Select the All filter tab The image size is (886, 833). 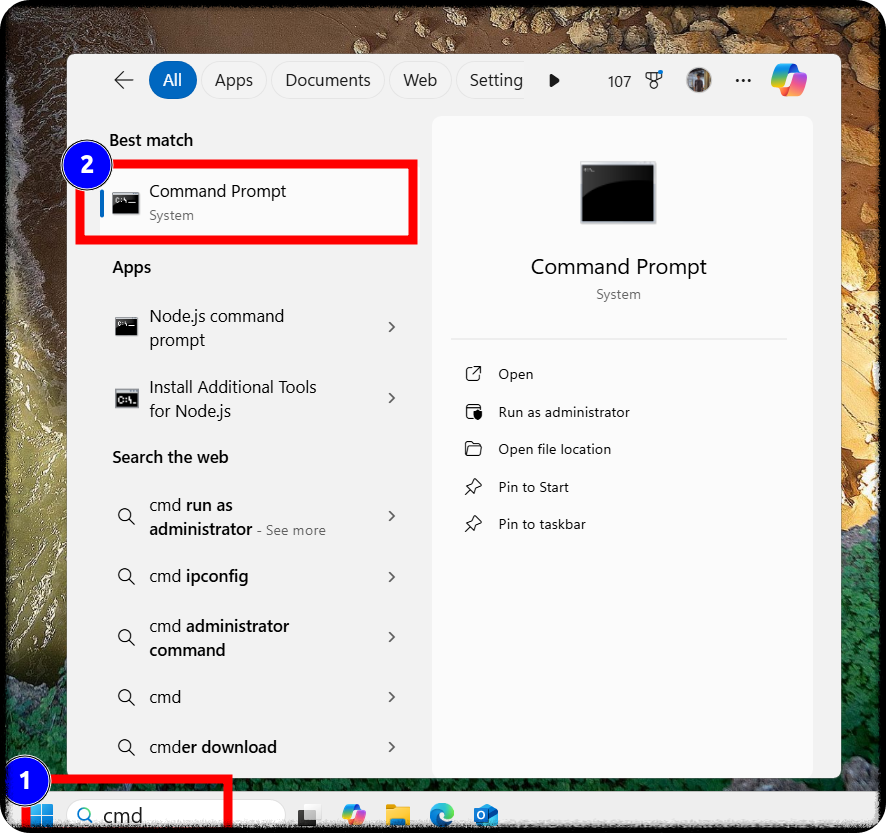pyautogui.click(x=172, y=80)
